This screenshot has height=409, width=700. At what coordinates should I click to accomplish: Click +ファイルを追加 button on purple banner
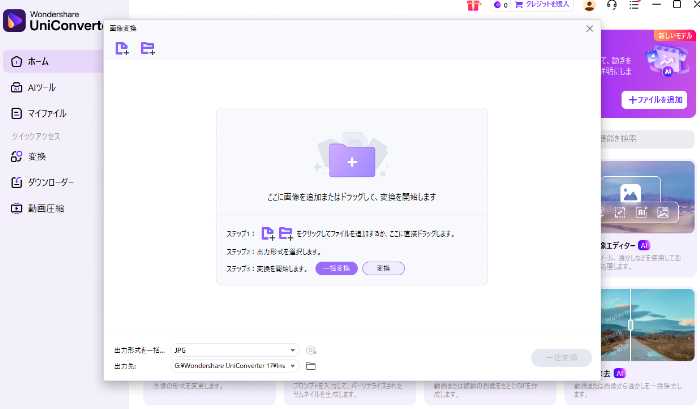(x=654, y=100)
